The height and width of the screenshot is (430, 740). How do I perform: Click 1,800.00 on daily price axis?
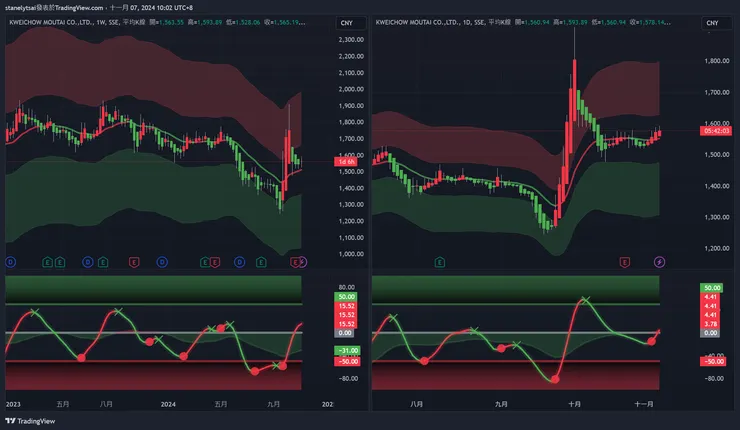[717, 61]
